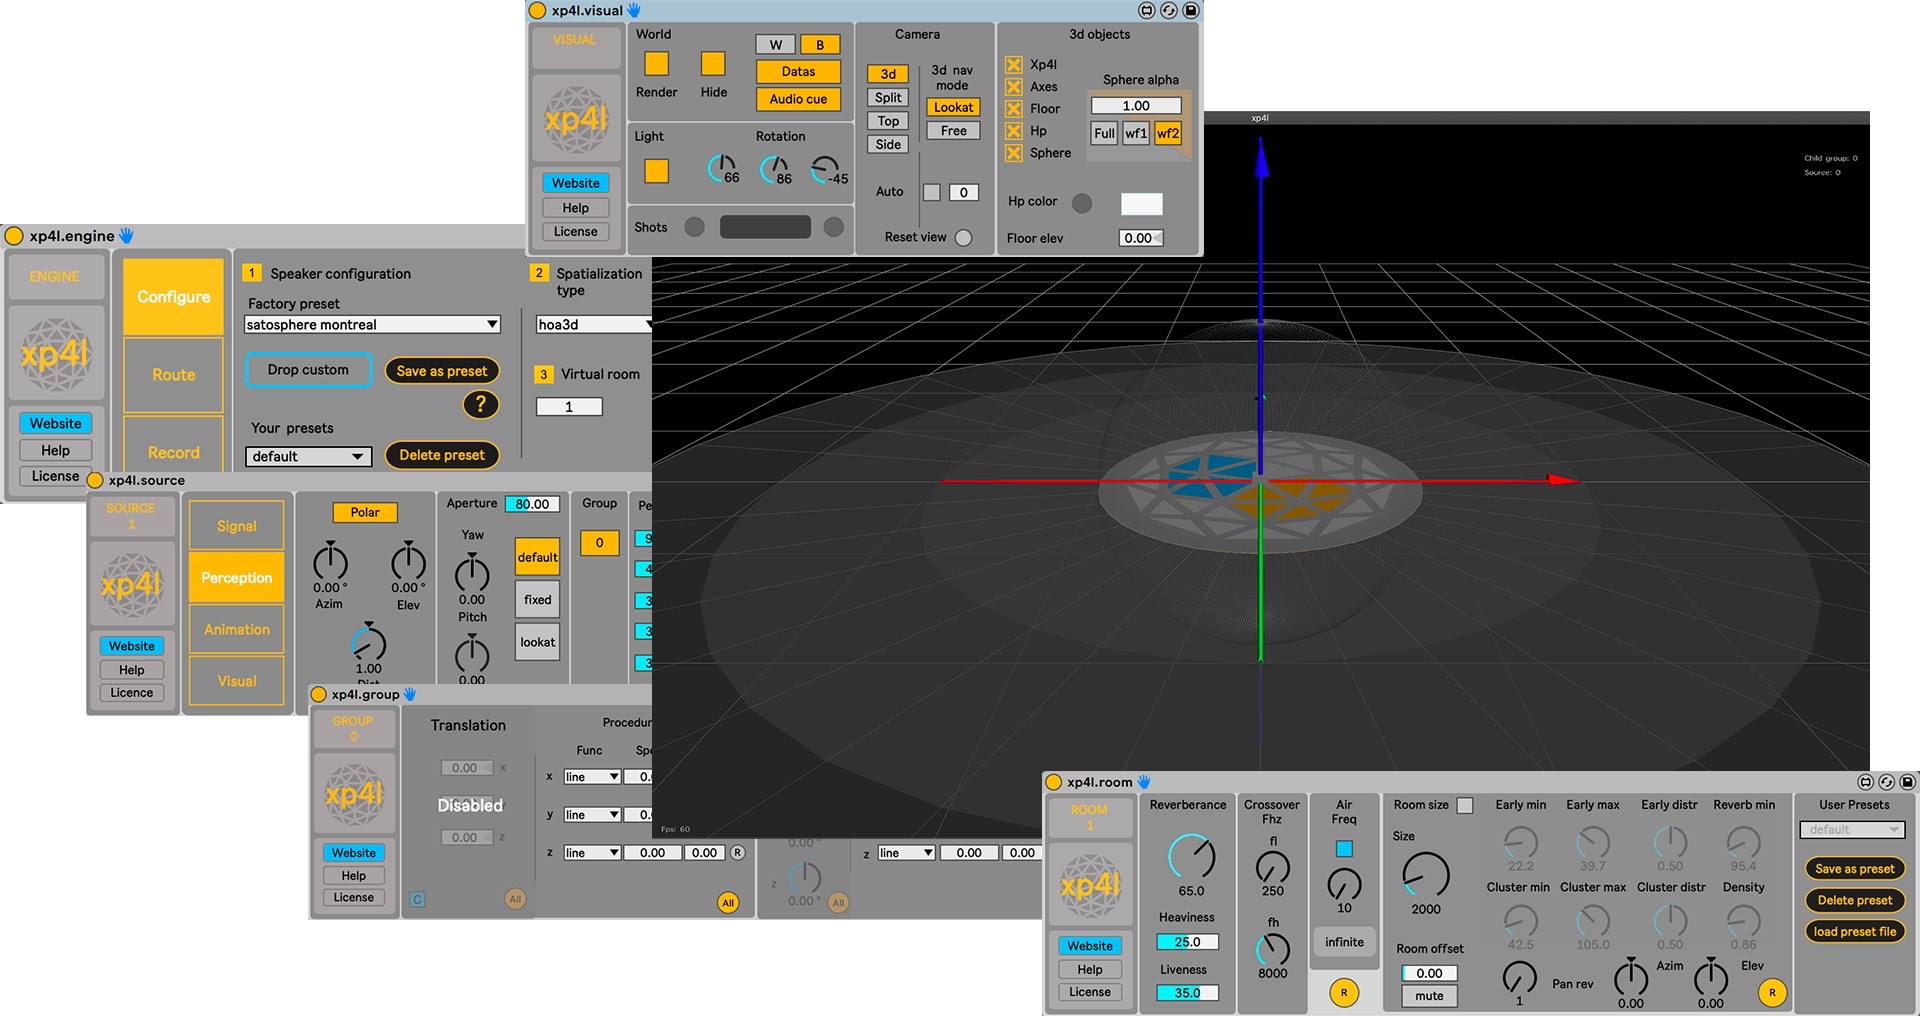This screenshot has height=1016, width=1920.
Task: Click load preset file button
Action: pyautogui.click(x=1854, y=932)
